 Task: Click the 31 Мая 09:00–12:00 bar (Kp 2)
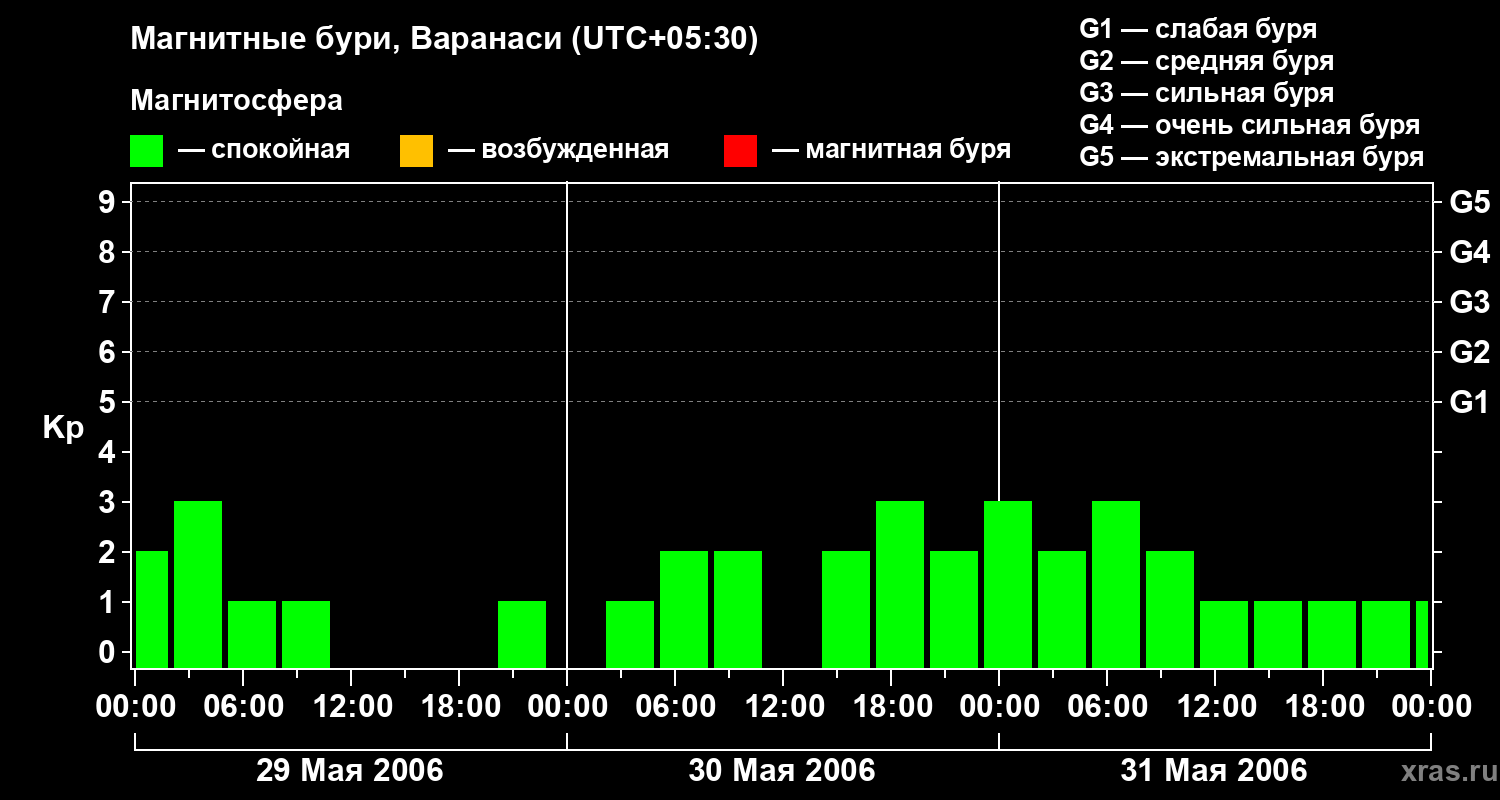point(1170,609)
